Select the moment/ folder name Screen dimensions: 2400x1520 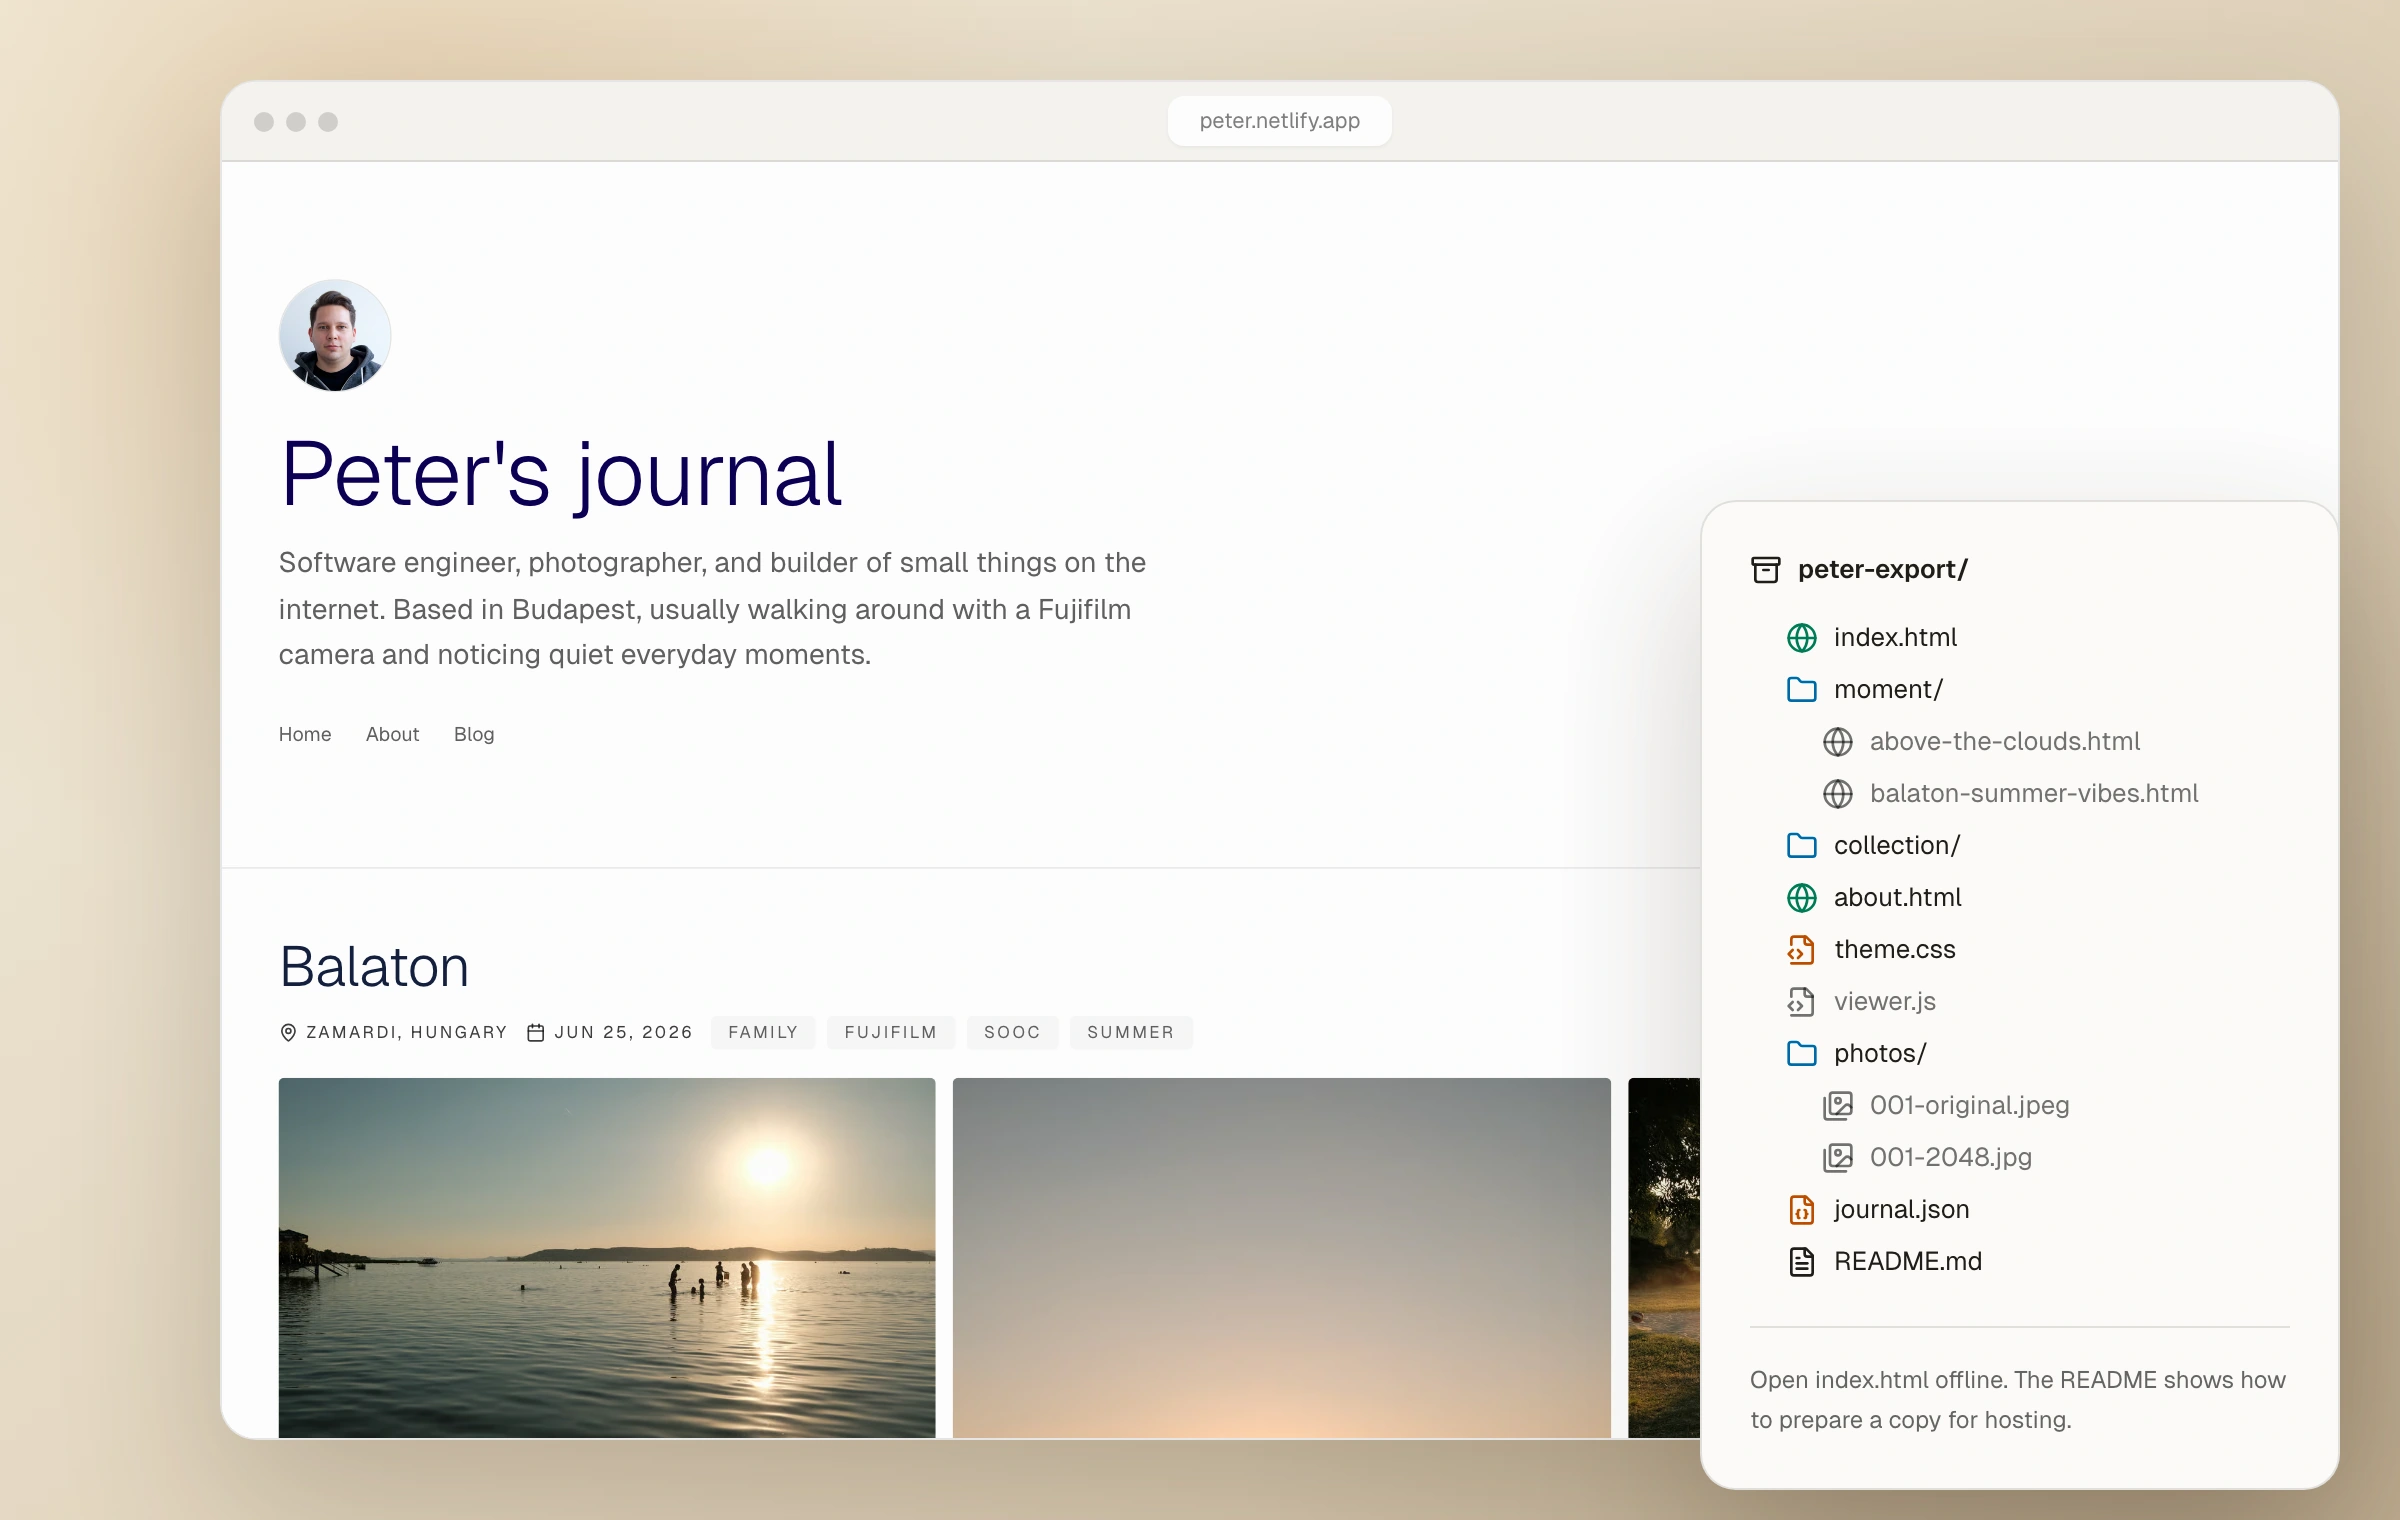click(x=1888, y=690)
